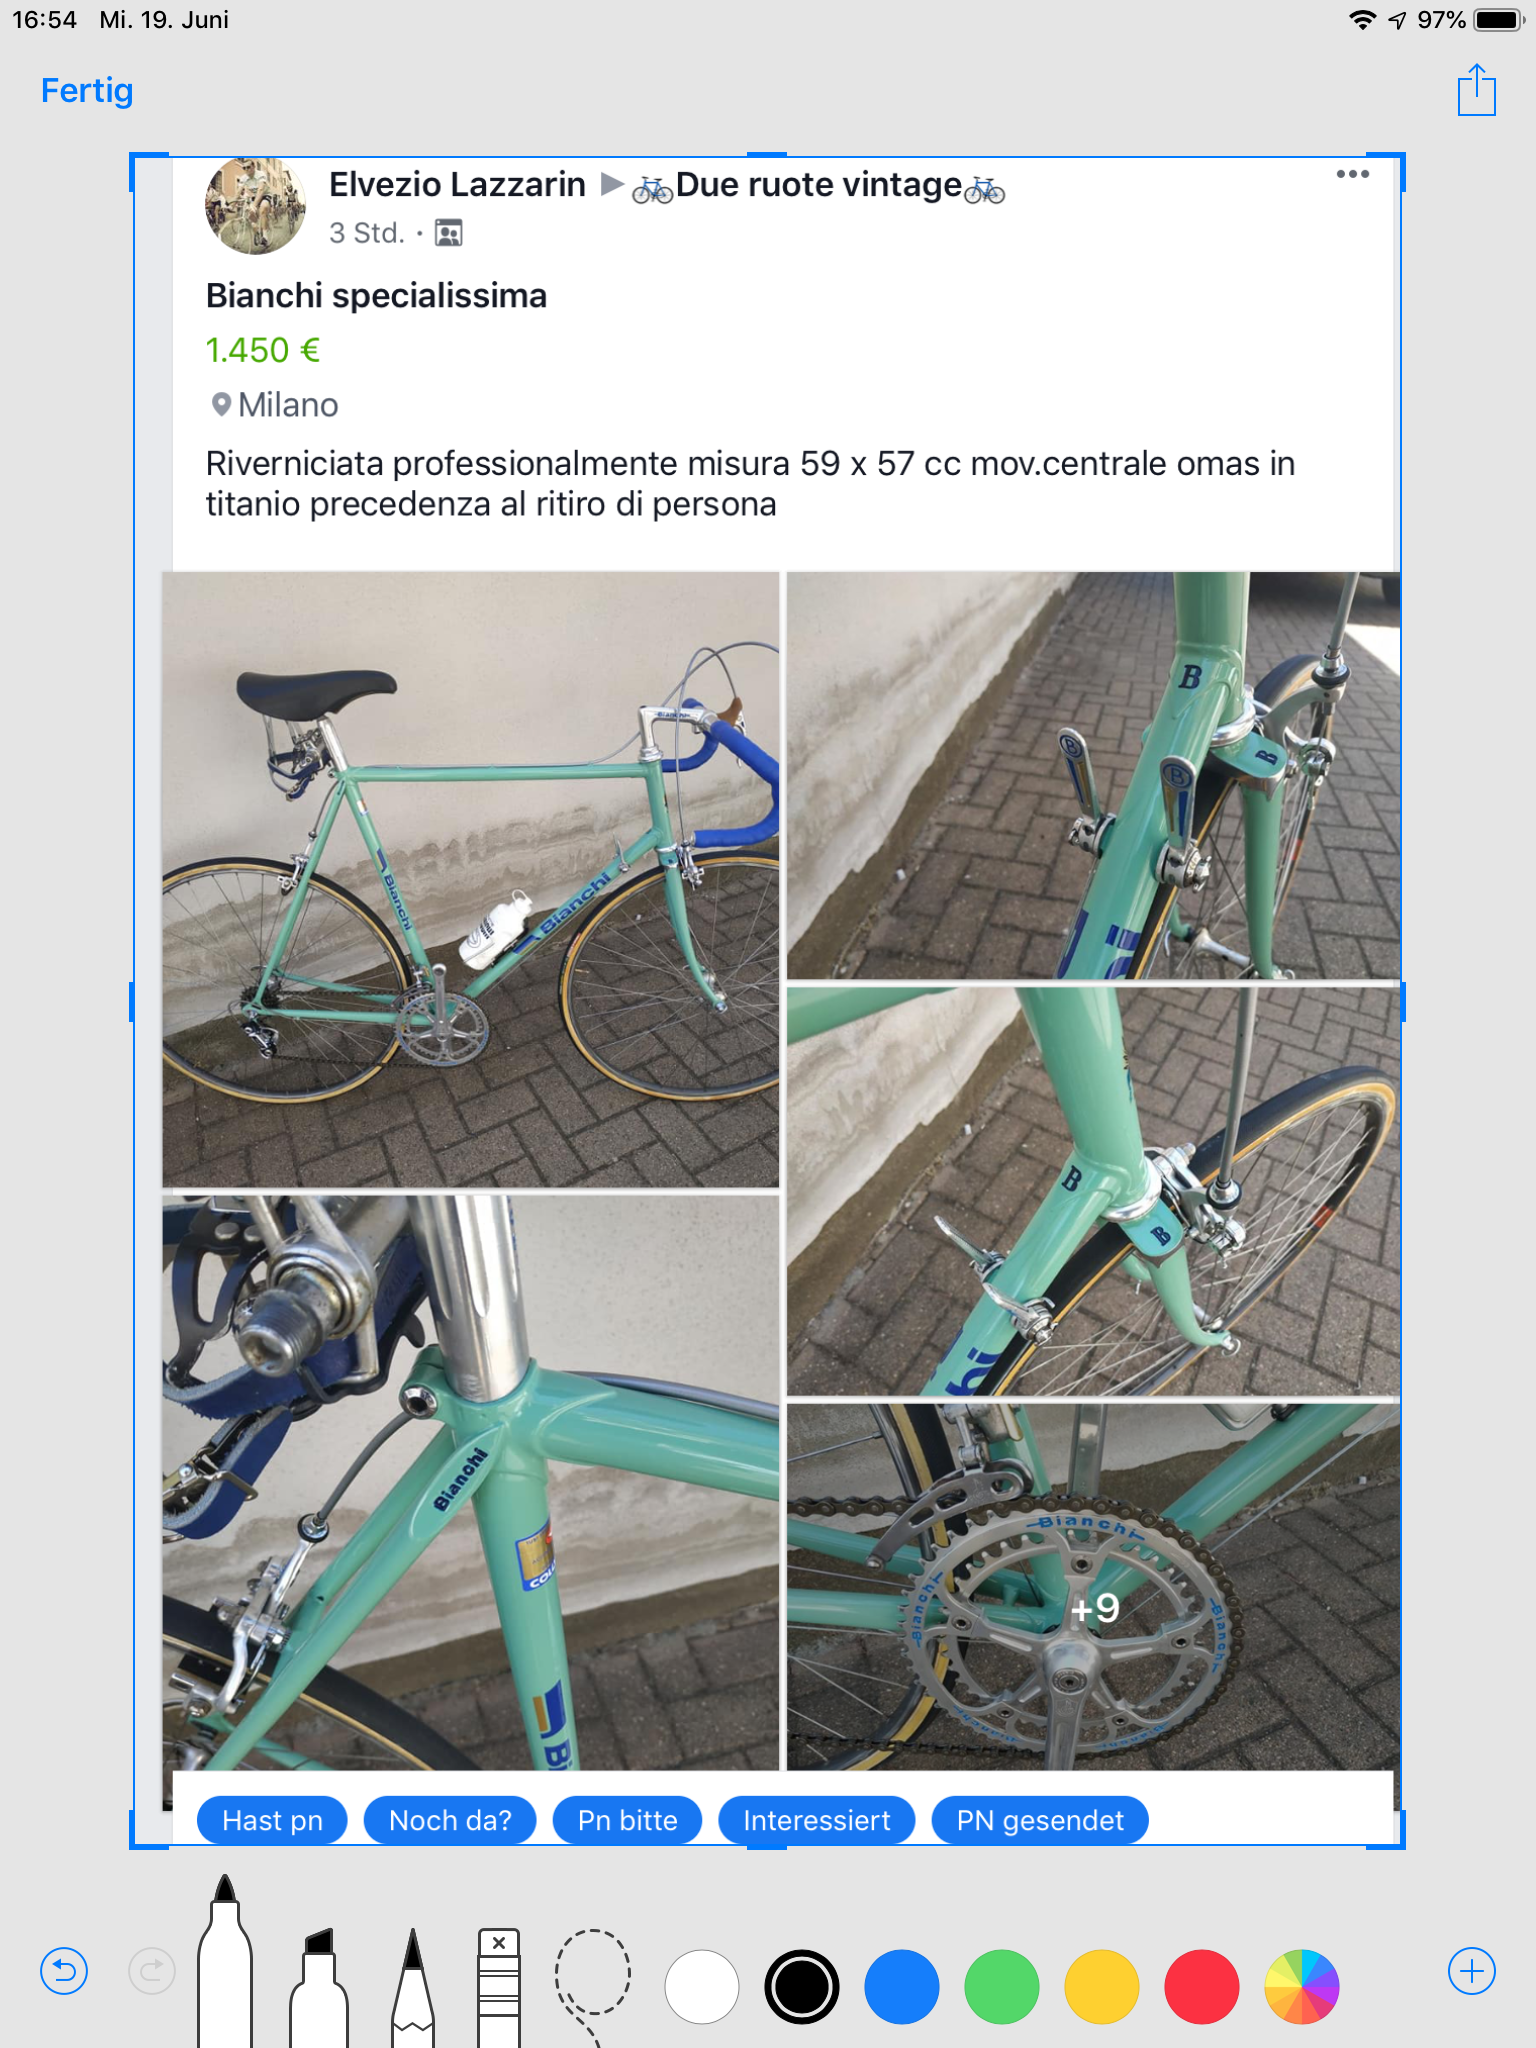Select the eraser tool

499,1987
